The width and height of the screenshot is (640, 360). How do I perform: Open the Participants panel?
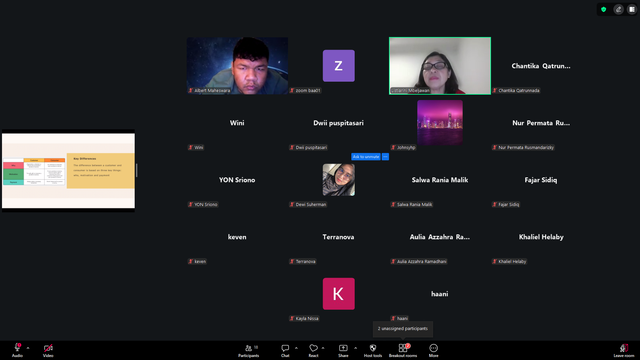pyautogui.click(x=249, y=350)
